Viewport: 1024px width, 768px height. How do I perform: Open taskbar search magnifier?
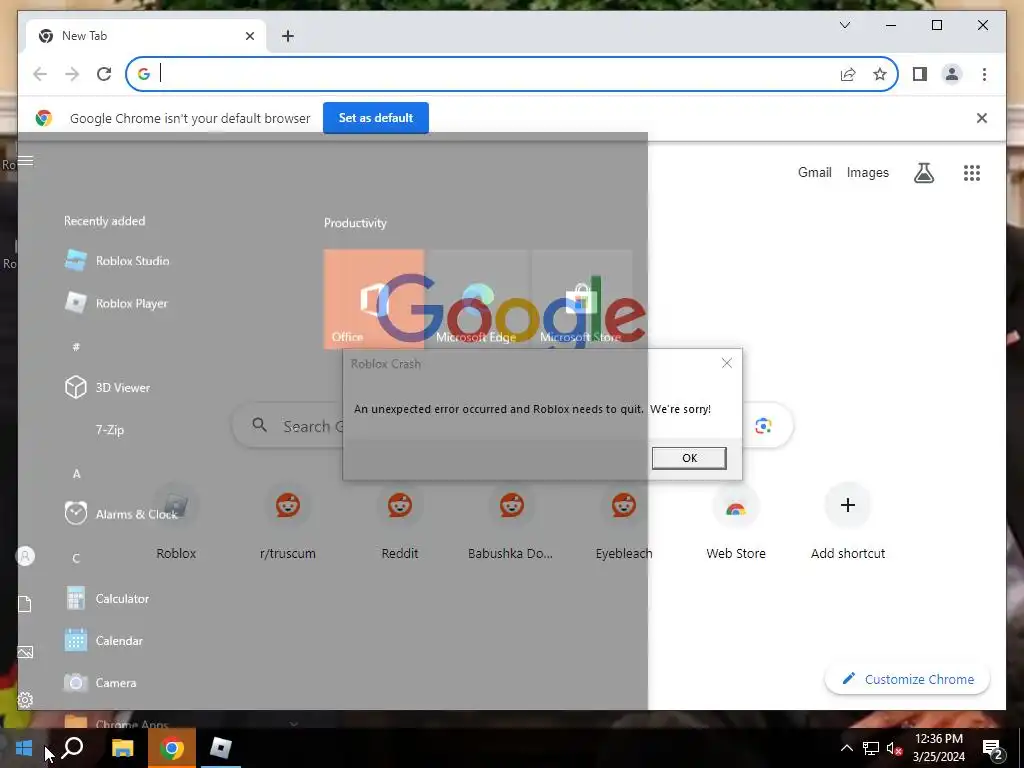point(72,748)
